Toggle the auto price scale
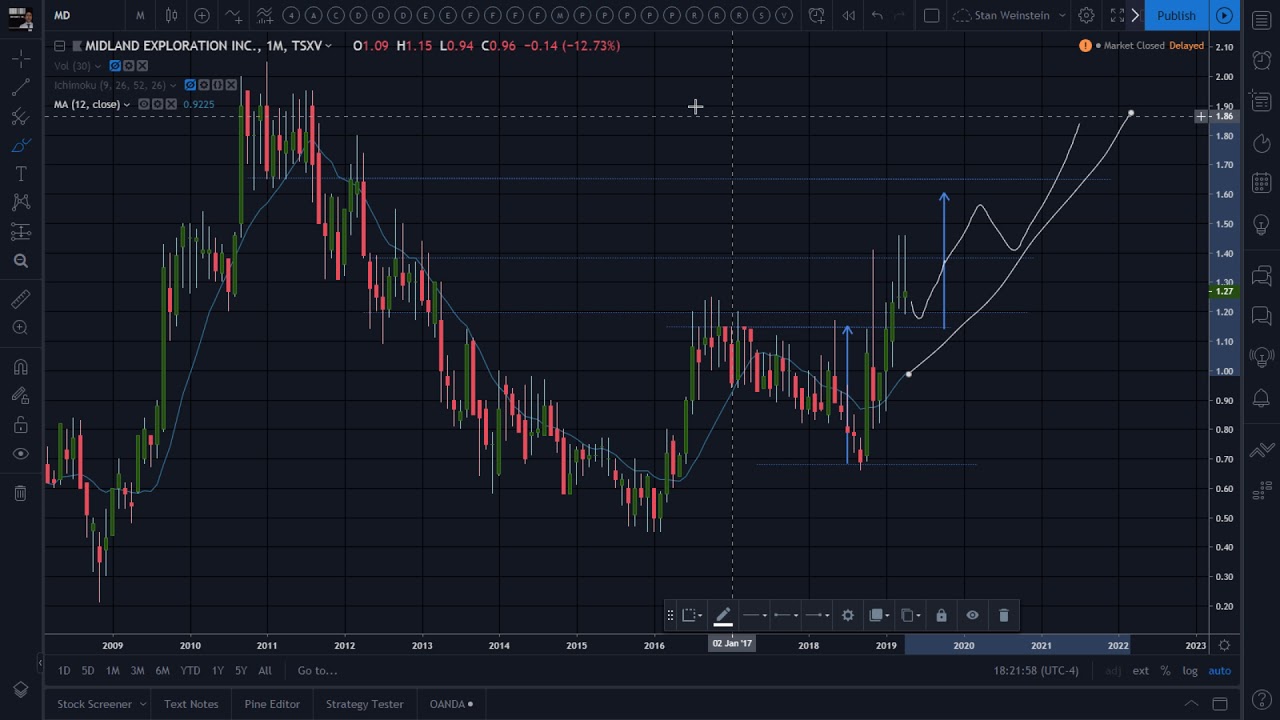The width and height of the screenshot is (1280, 720). pyautogui.click(x=1219, y=671)
